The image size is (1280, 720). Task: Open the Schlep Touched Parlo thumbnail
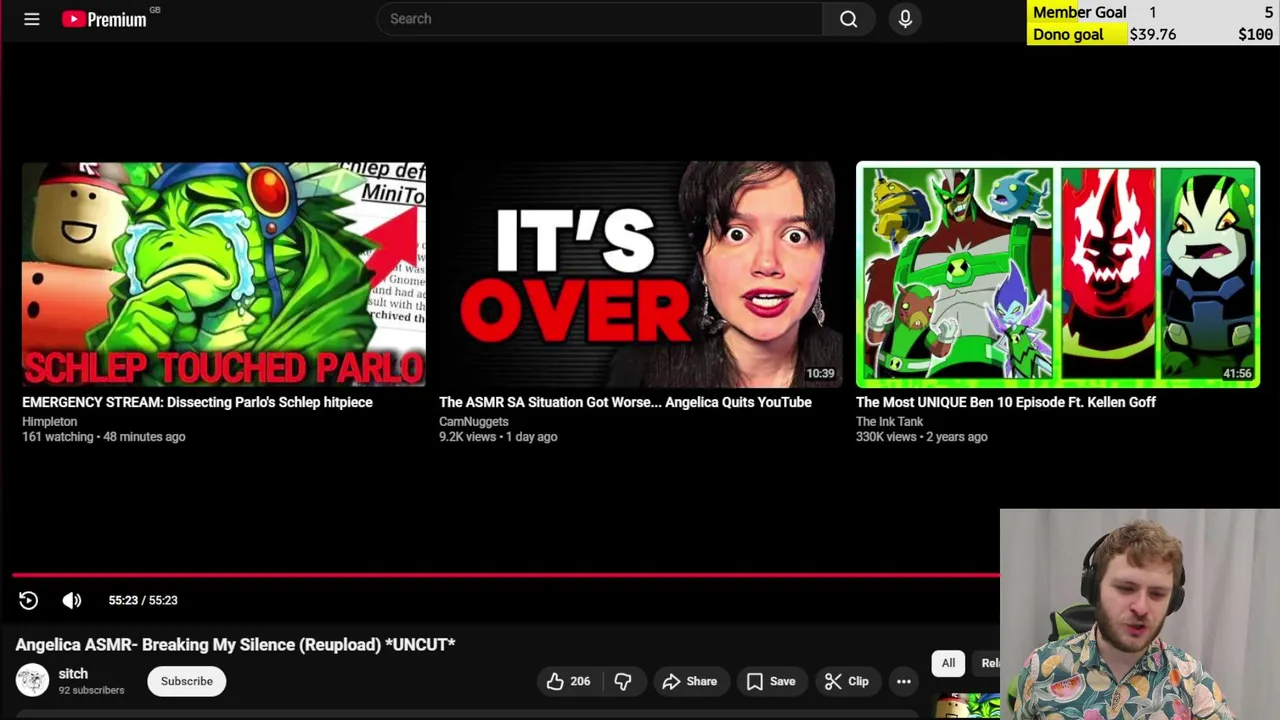(224, 274)
